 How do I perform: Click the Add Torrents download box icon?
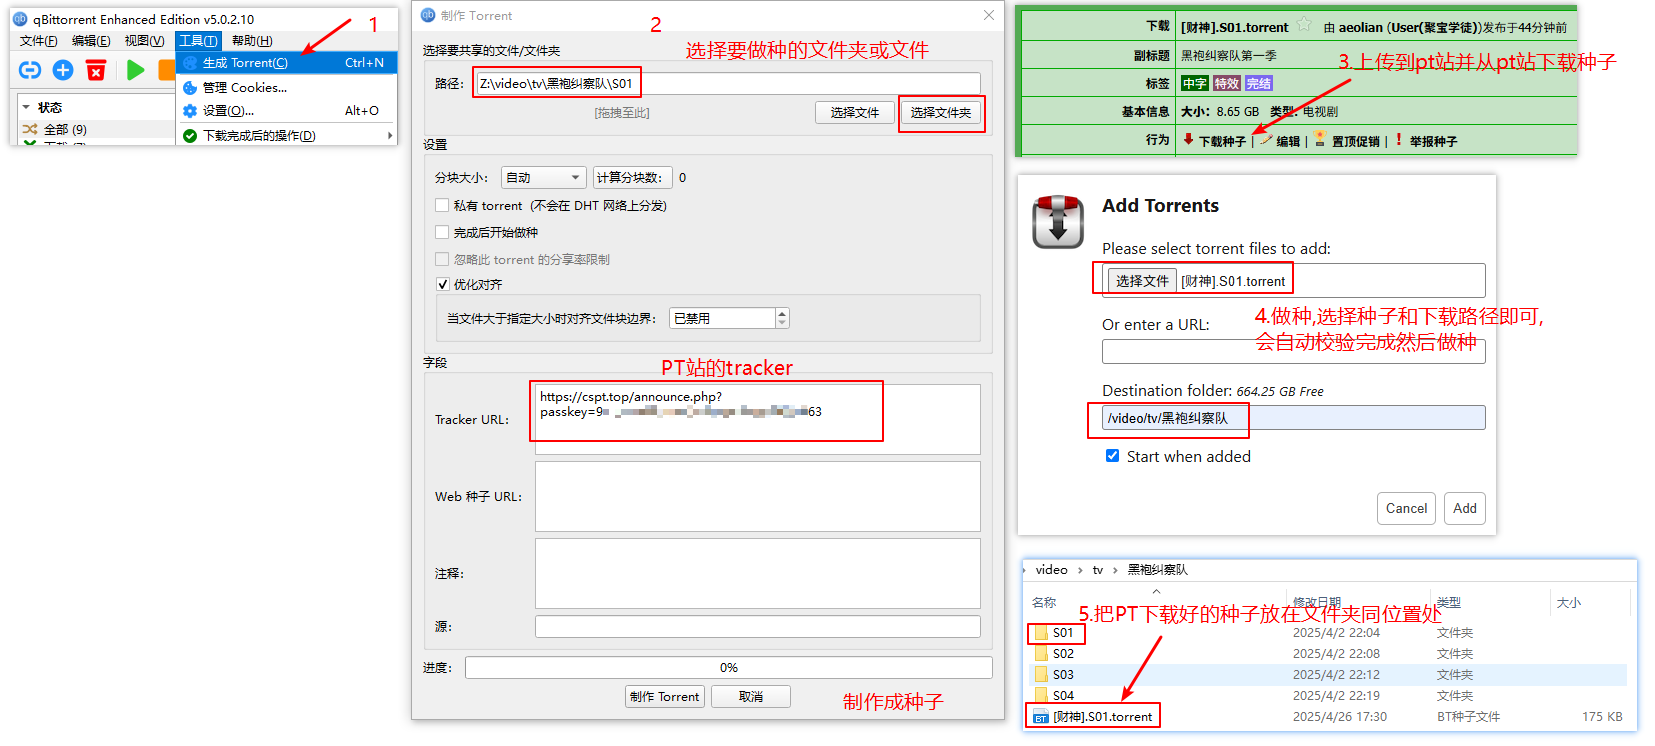coord(1058,221)
